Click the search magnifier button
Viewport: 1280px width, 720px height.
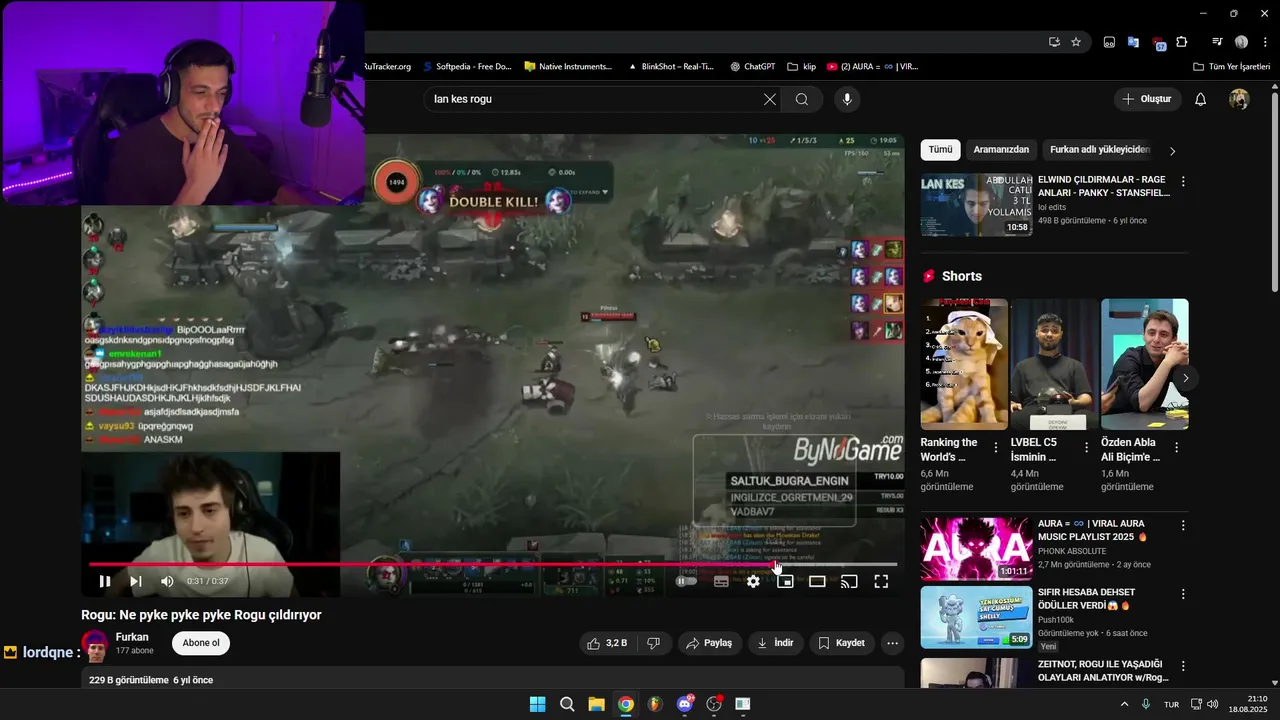click(x=802, y=99)
